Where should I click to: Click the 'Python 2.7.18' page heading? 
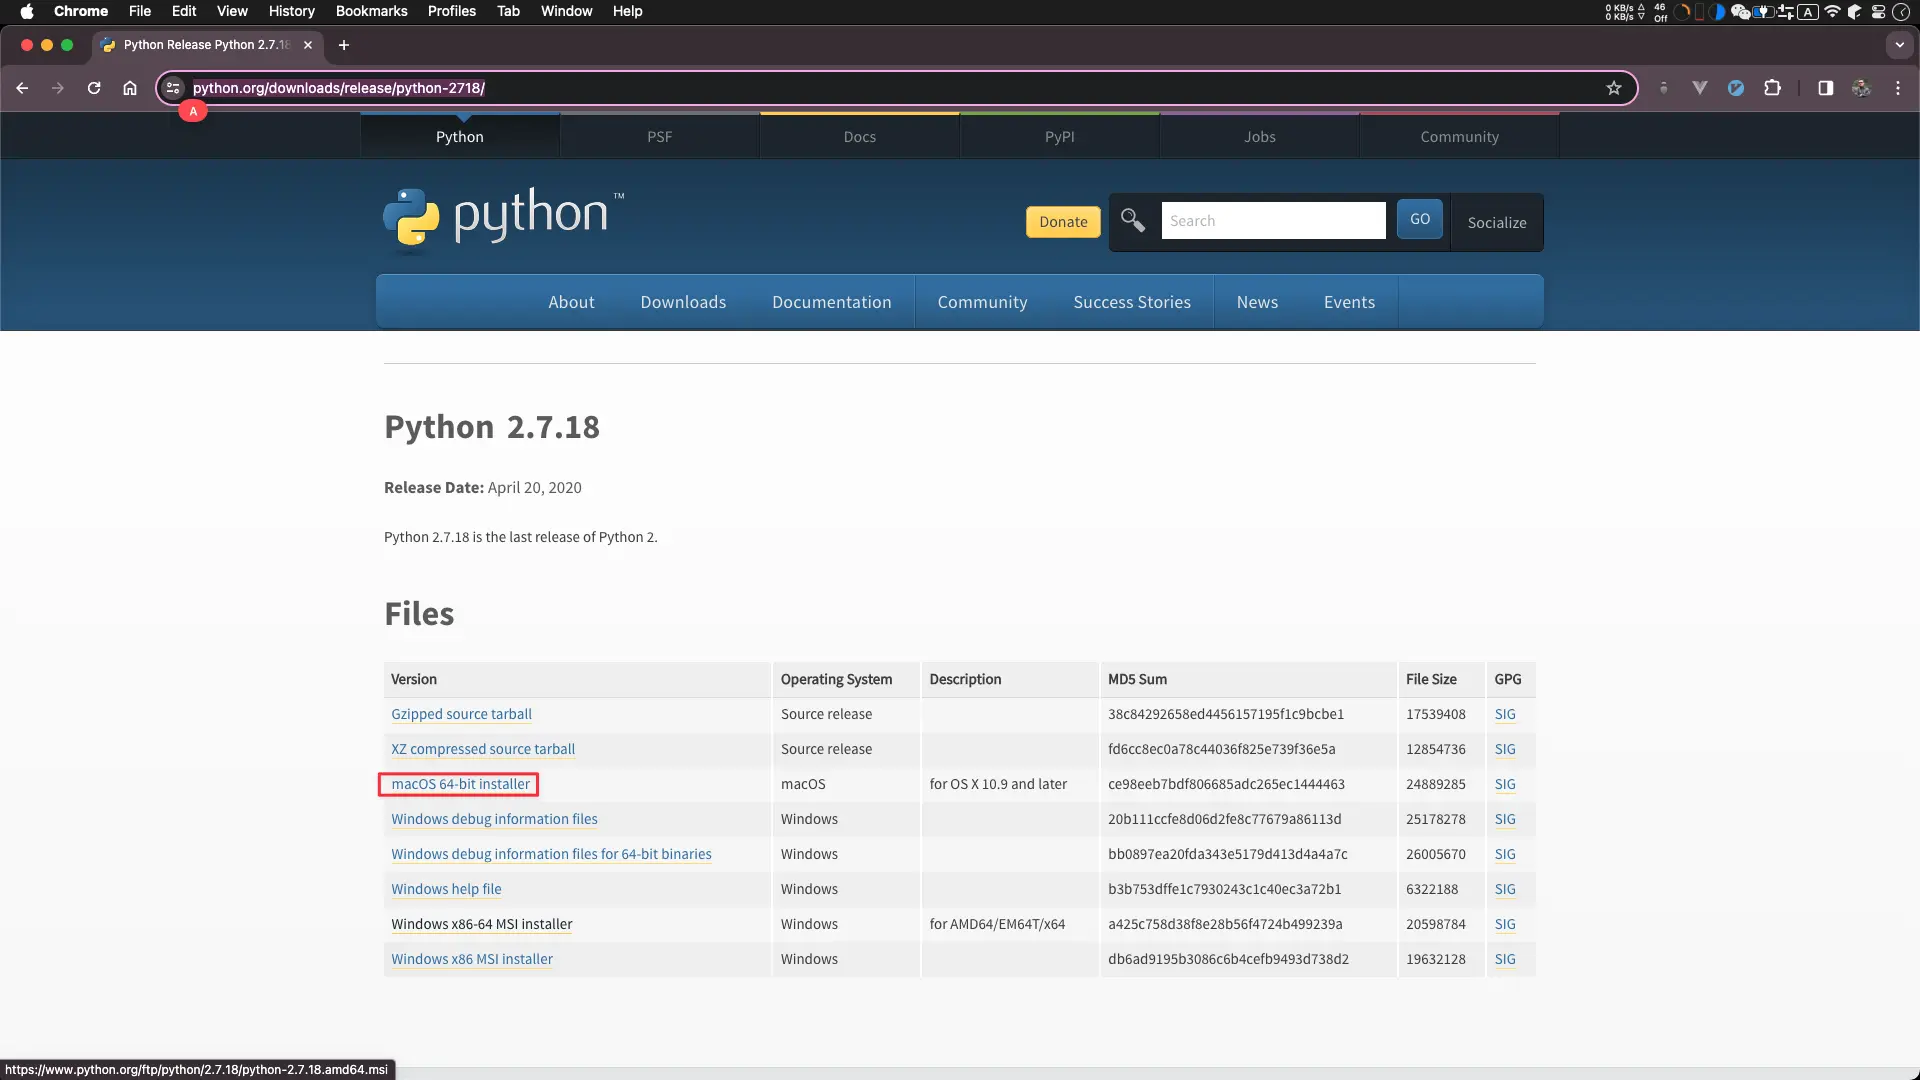pyautogui.click(x=492, y=427)
